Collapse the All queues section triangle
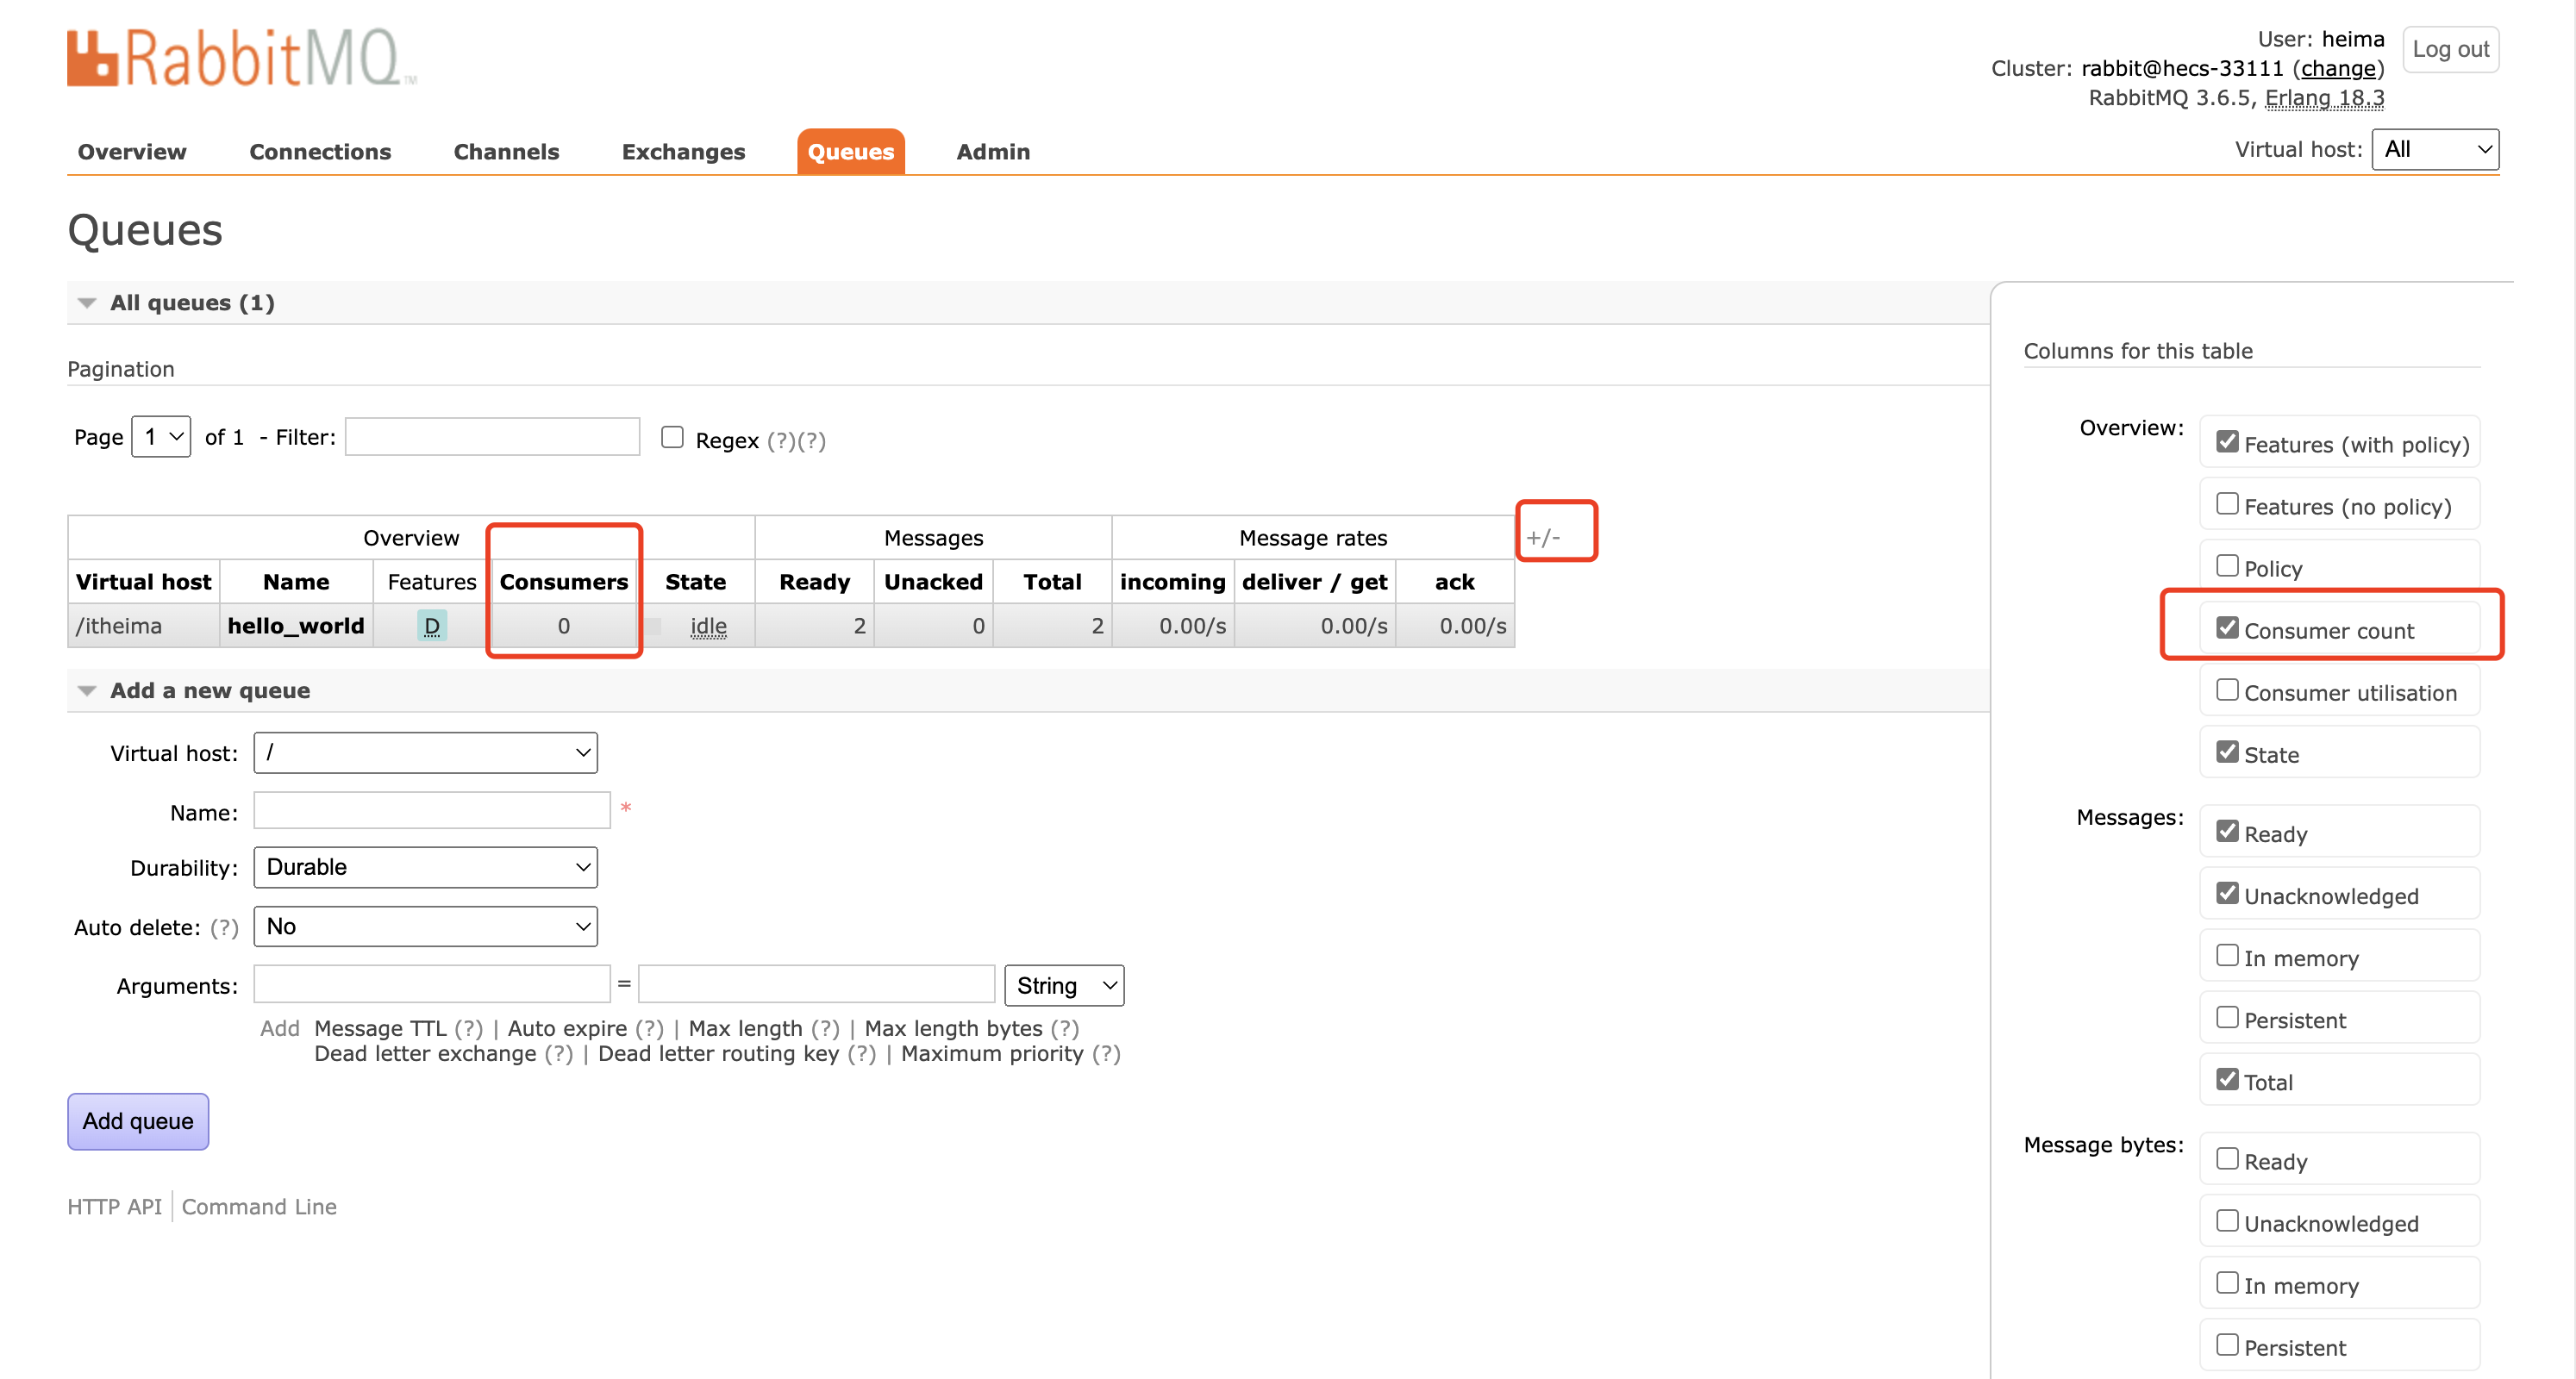This screenshot has width=2576, height=1379. click(87, 303)
